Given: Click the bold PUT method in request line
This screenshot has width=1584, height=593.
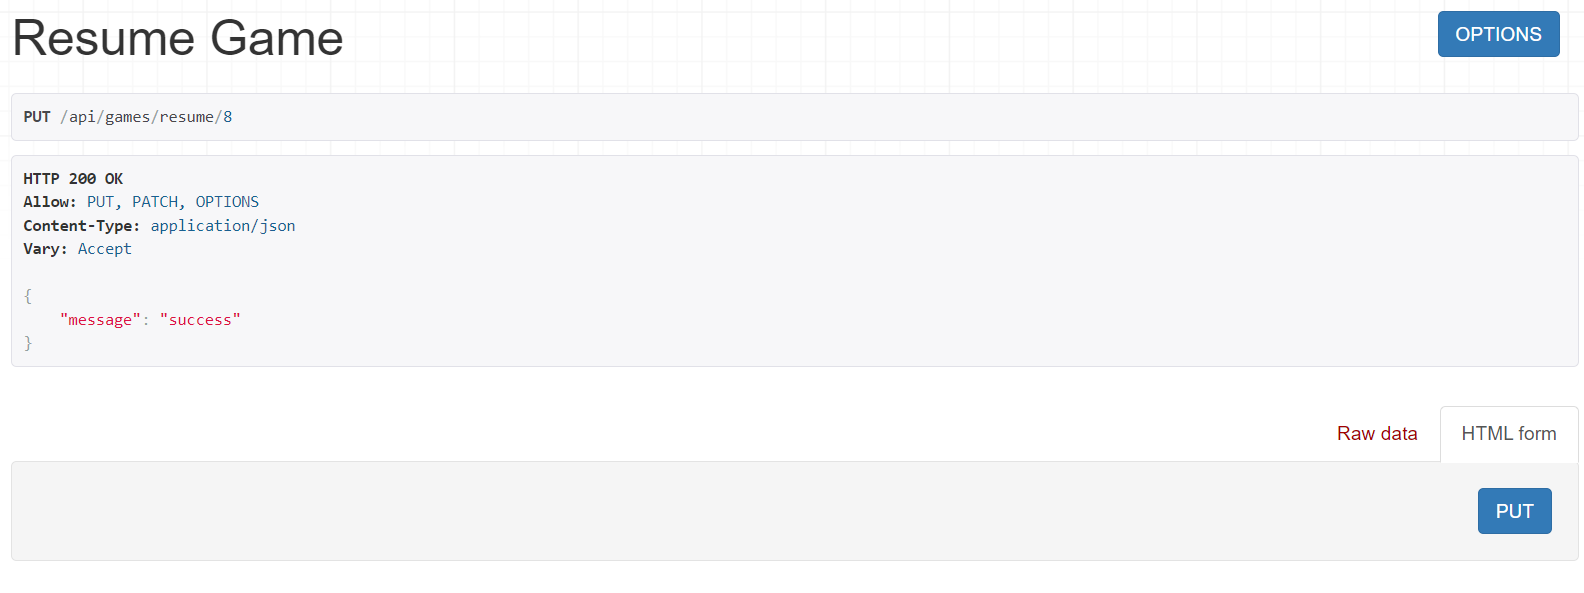Looking at the screenshot, I should pos(37,117).
